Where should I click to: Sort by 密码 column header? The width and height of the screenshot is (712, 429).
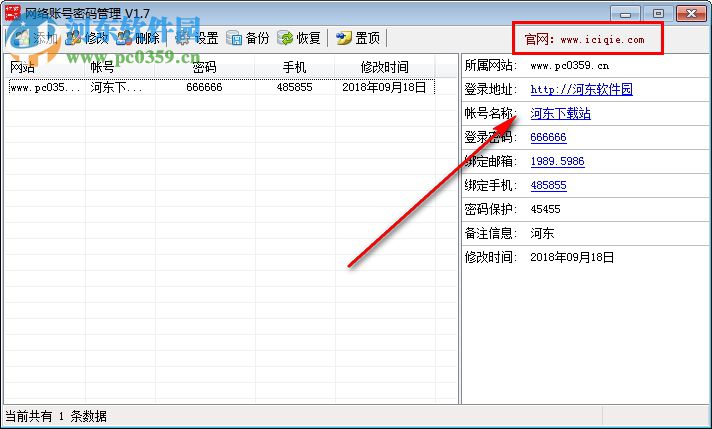pyautogui.click(x=204, y=67)
